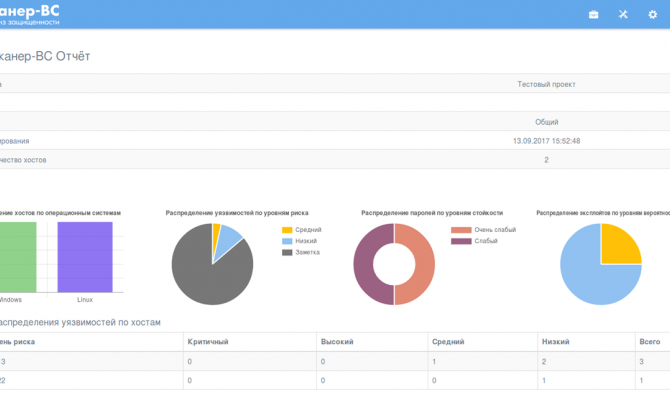The height and width of the screenshot is (400, 670).
Task: Click light blue slice of vulnerability pie
Action: pos(226,241)
